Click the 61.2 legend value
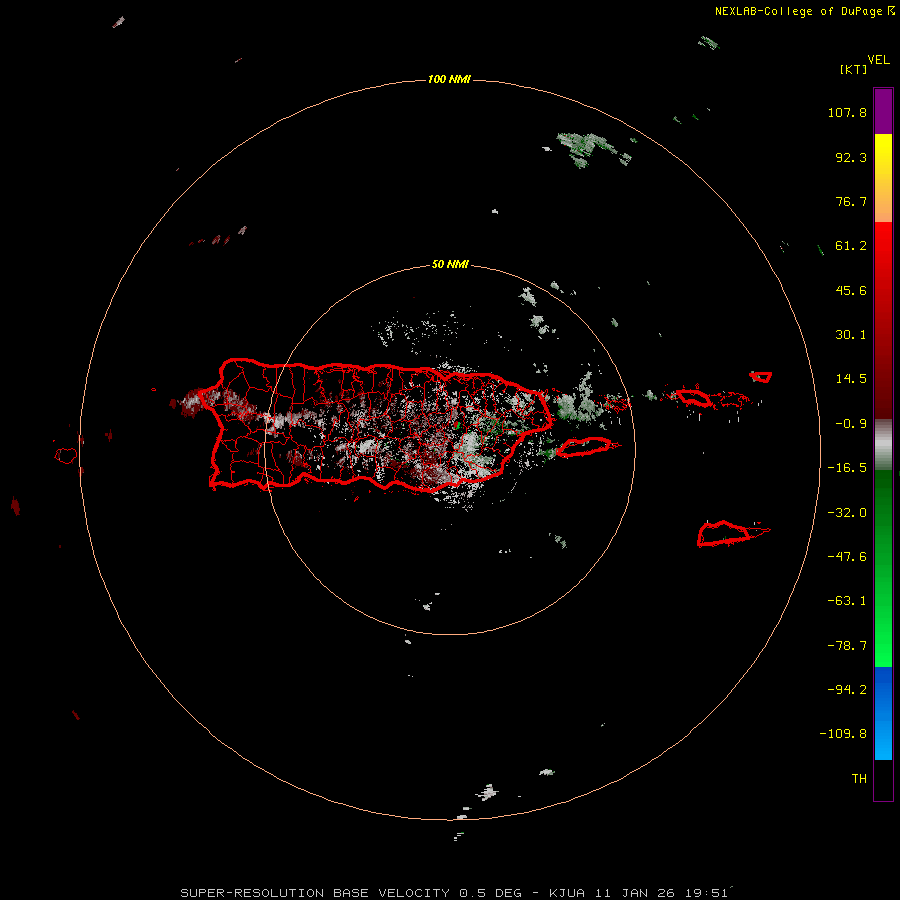Viewport: 900px width, 900px height. (851, 246)
